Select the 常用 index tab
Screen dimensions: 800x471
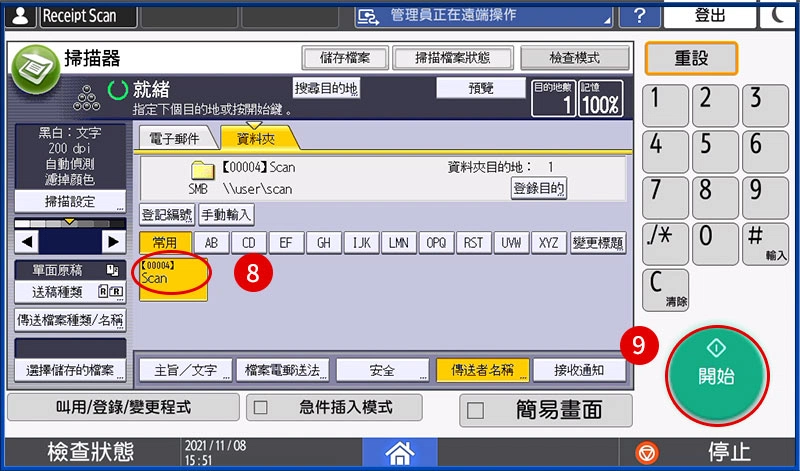click(165, 242)
